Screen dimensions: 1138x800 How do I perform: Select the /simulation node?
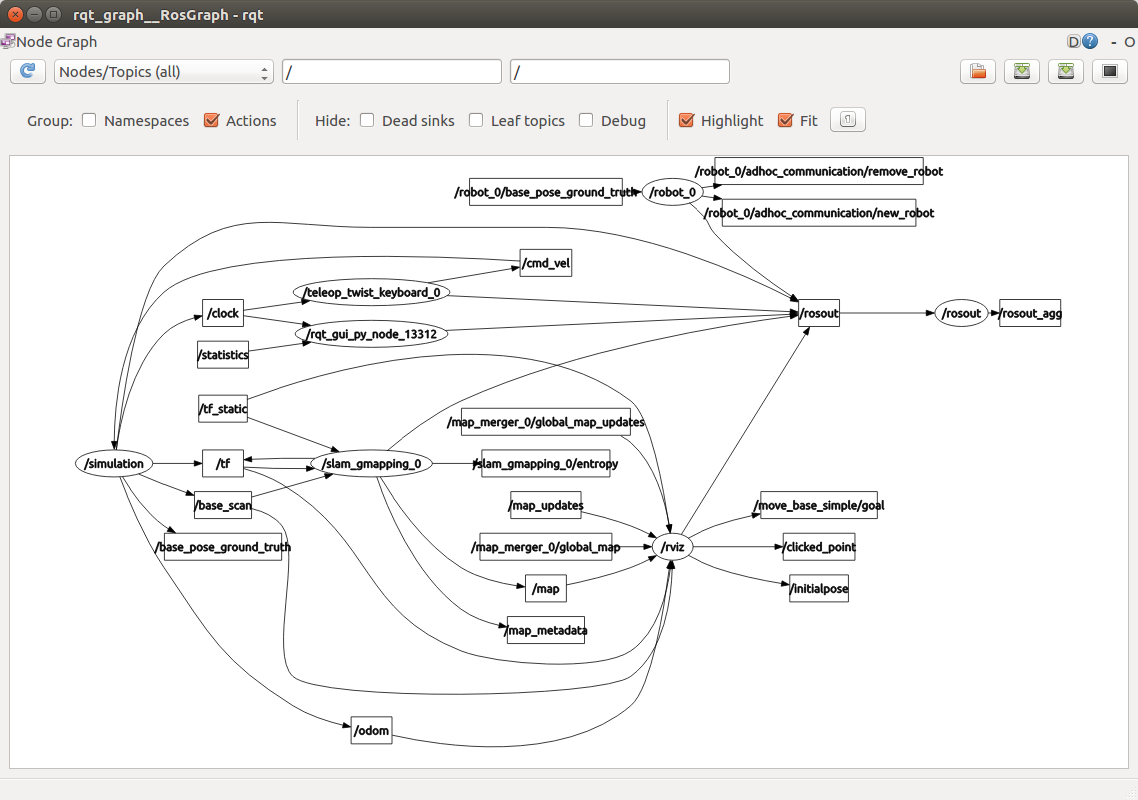pyautogui.click(x=114, y=463)
